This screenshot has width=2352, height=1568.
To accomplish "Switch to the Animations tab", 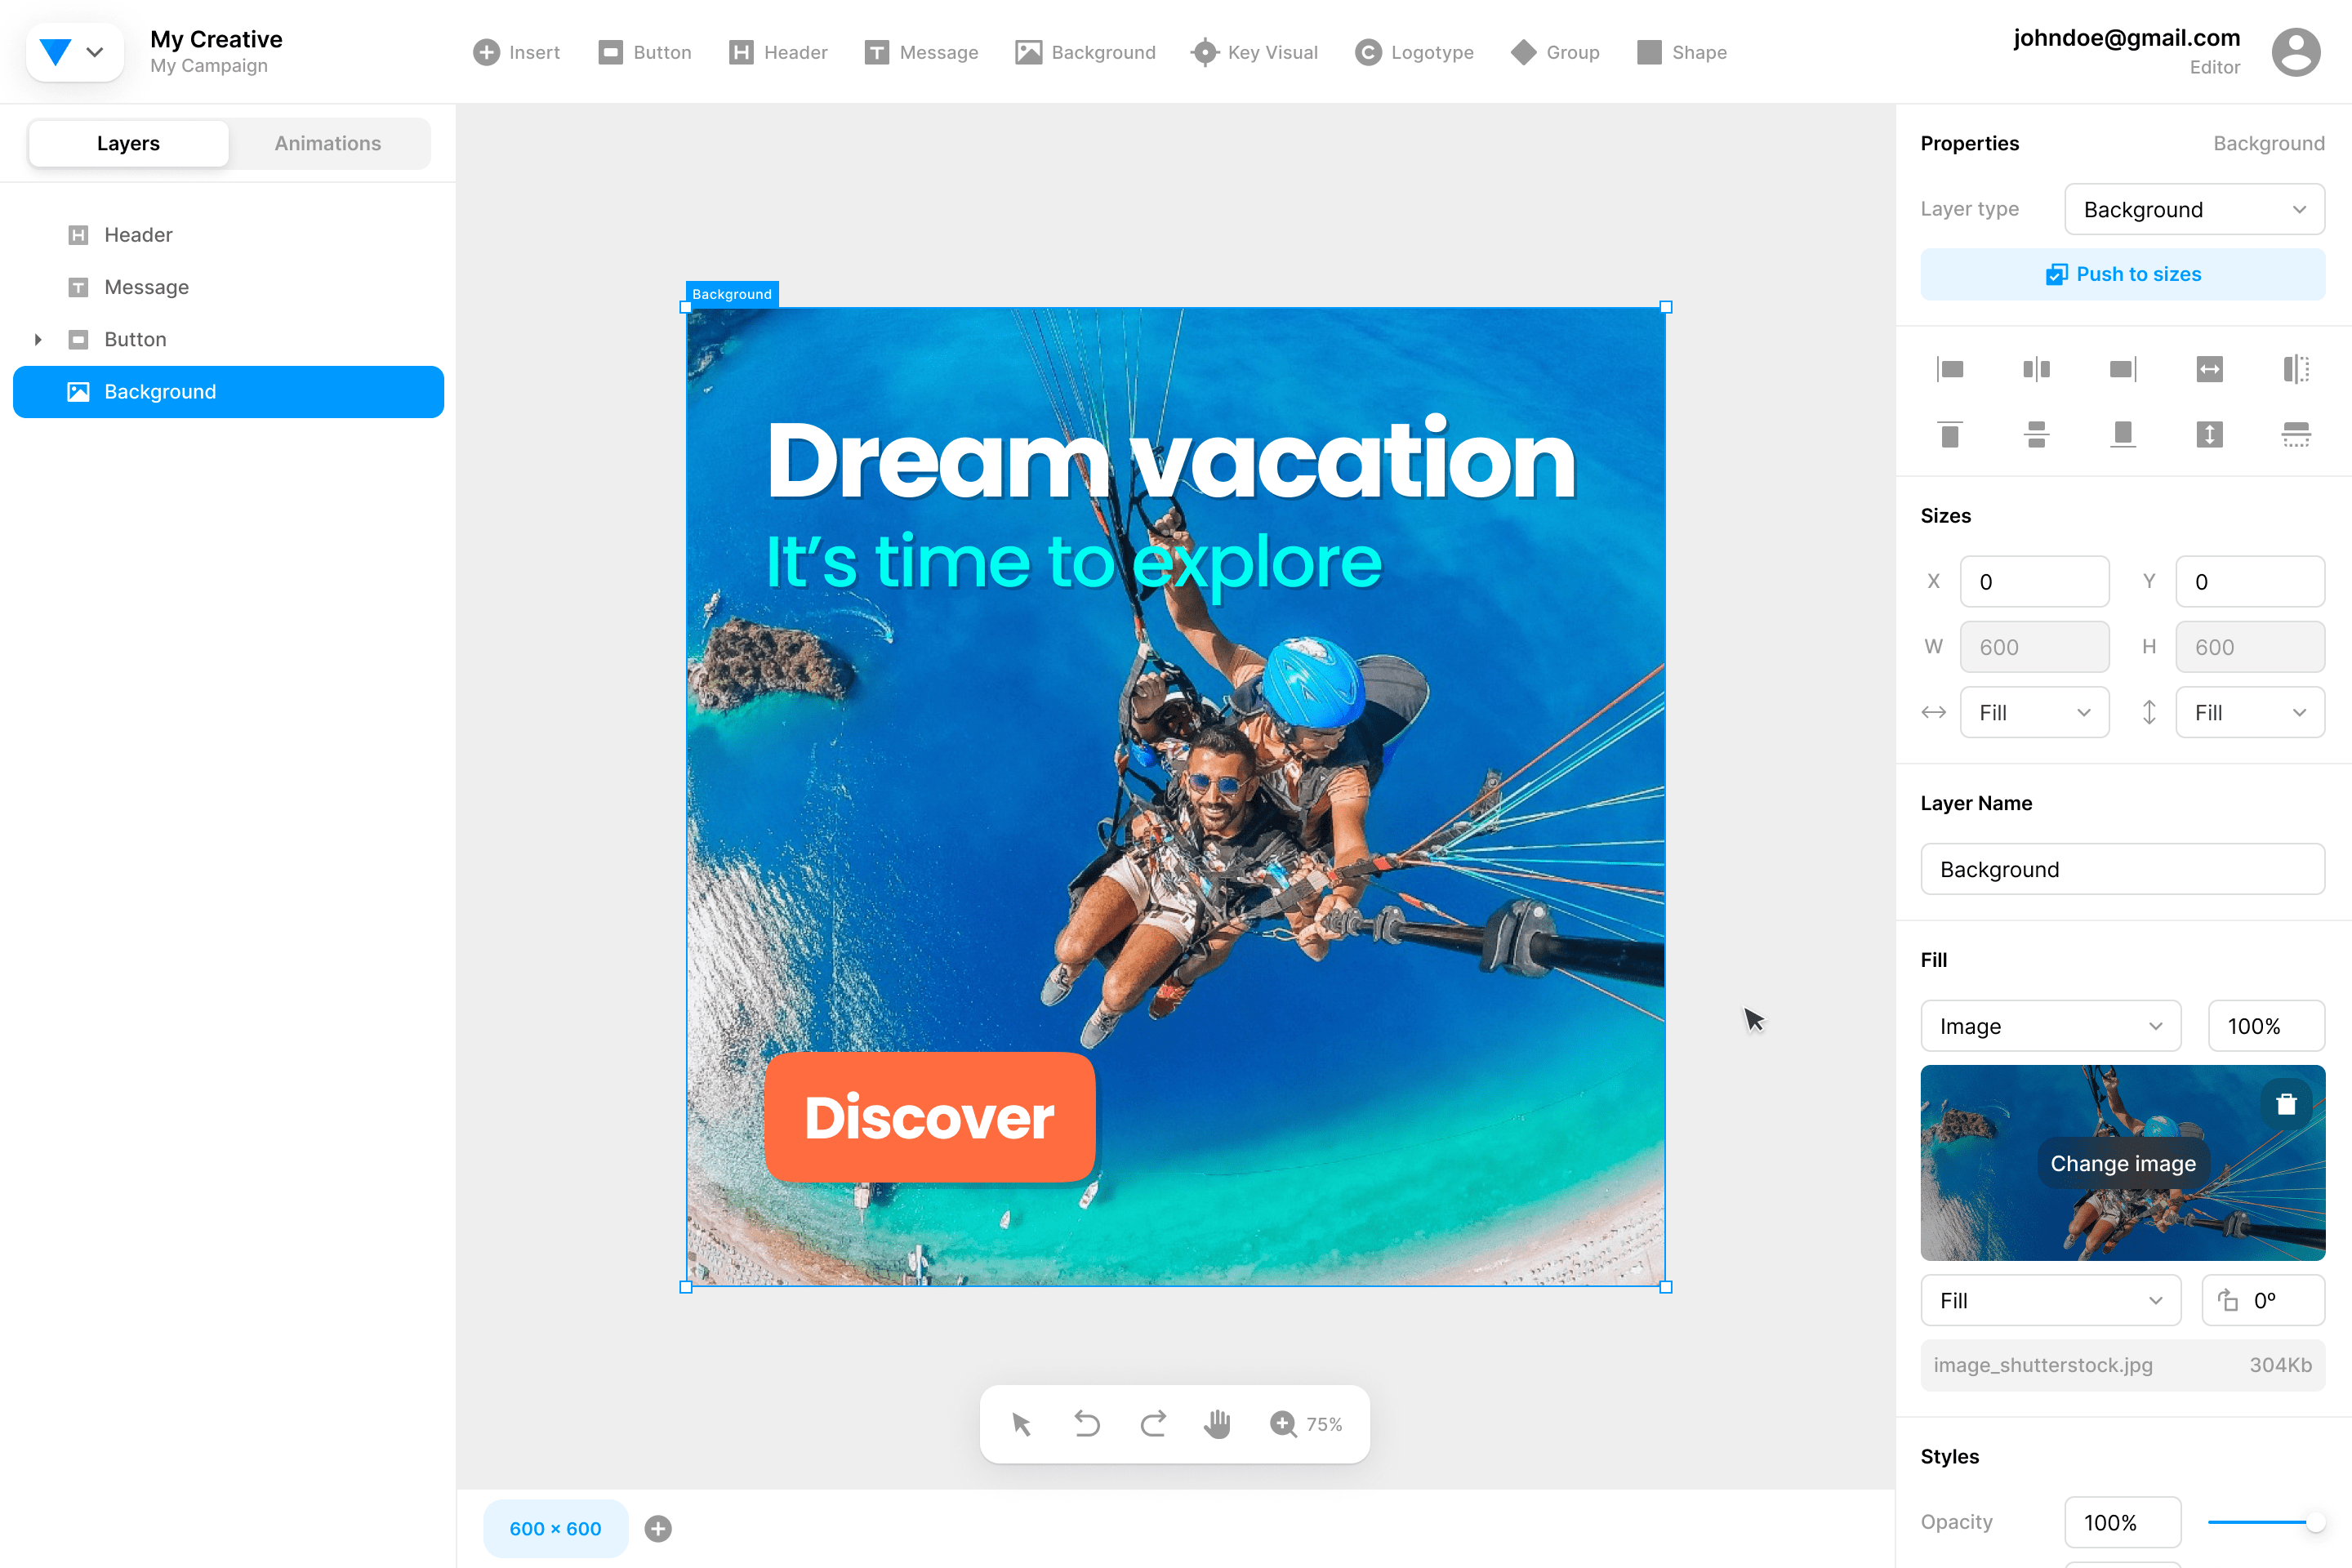I will coord(328,143).
